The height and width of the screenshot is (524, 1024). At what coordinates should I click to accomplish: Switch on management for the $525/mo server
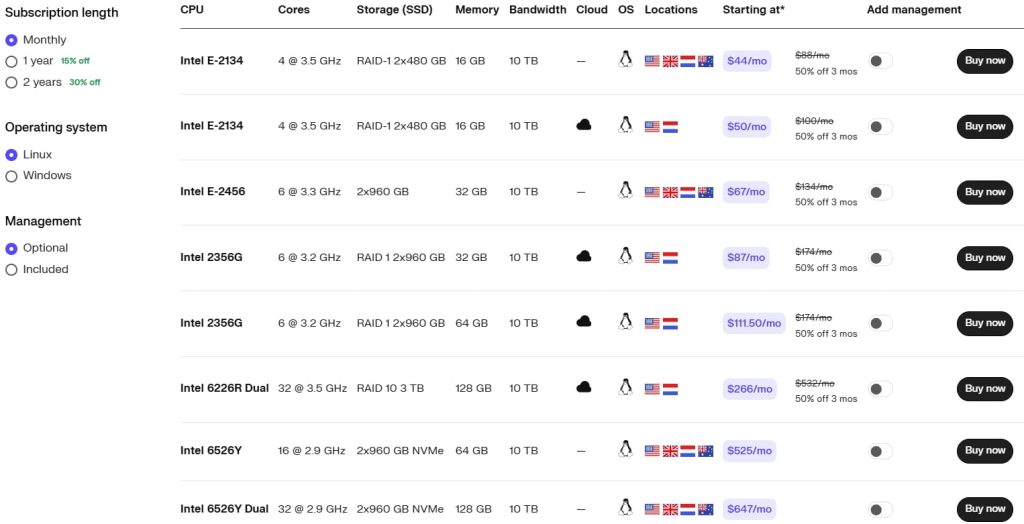tap(880, 451)
